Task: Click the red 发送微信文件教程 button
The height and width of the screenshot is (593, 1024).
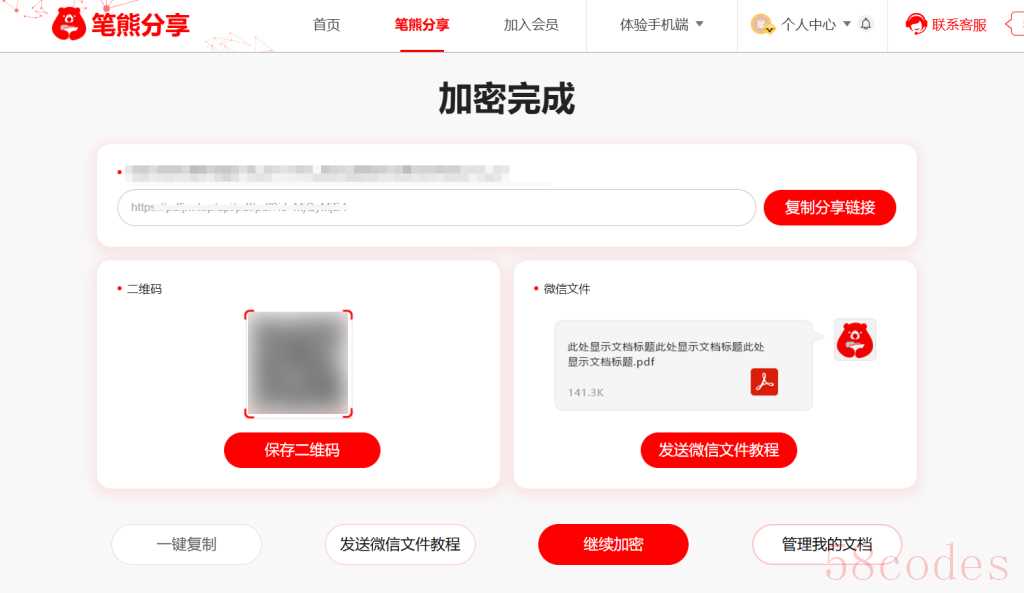Action: (x=718, y=450)
